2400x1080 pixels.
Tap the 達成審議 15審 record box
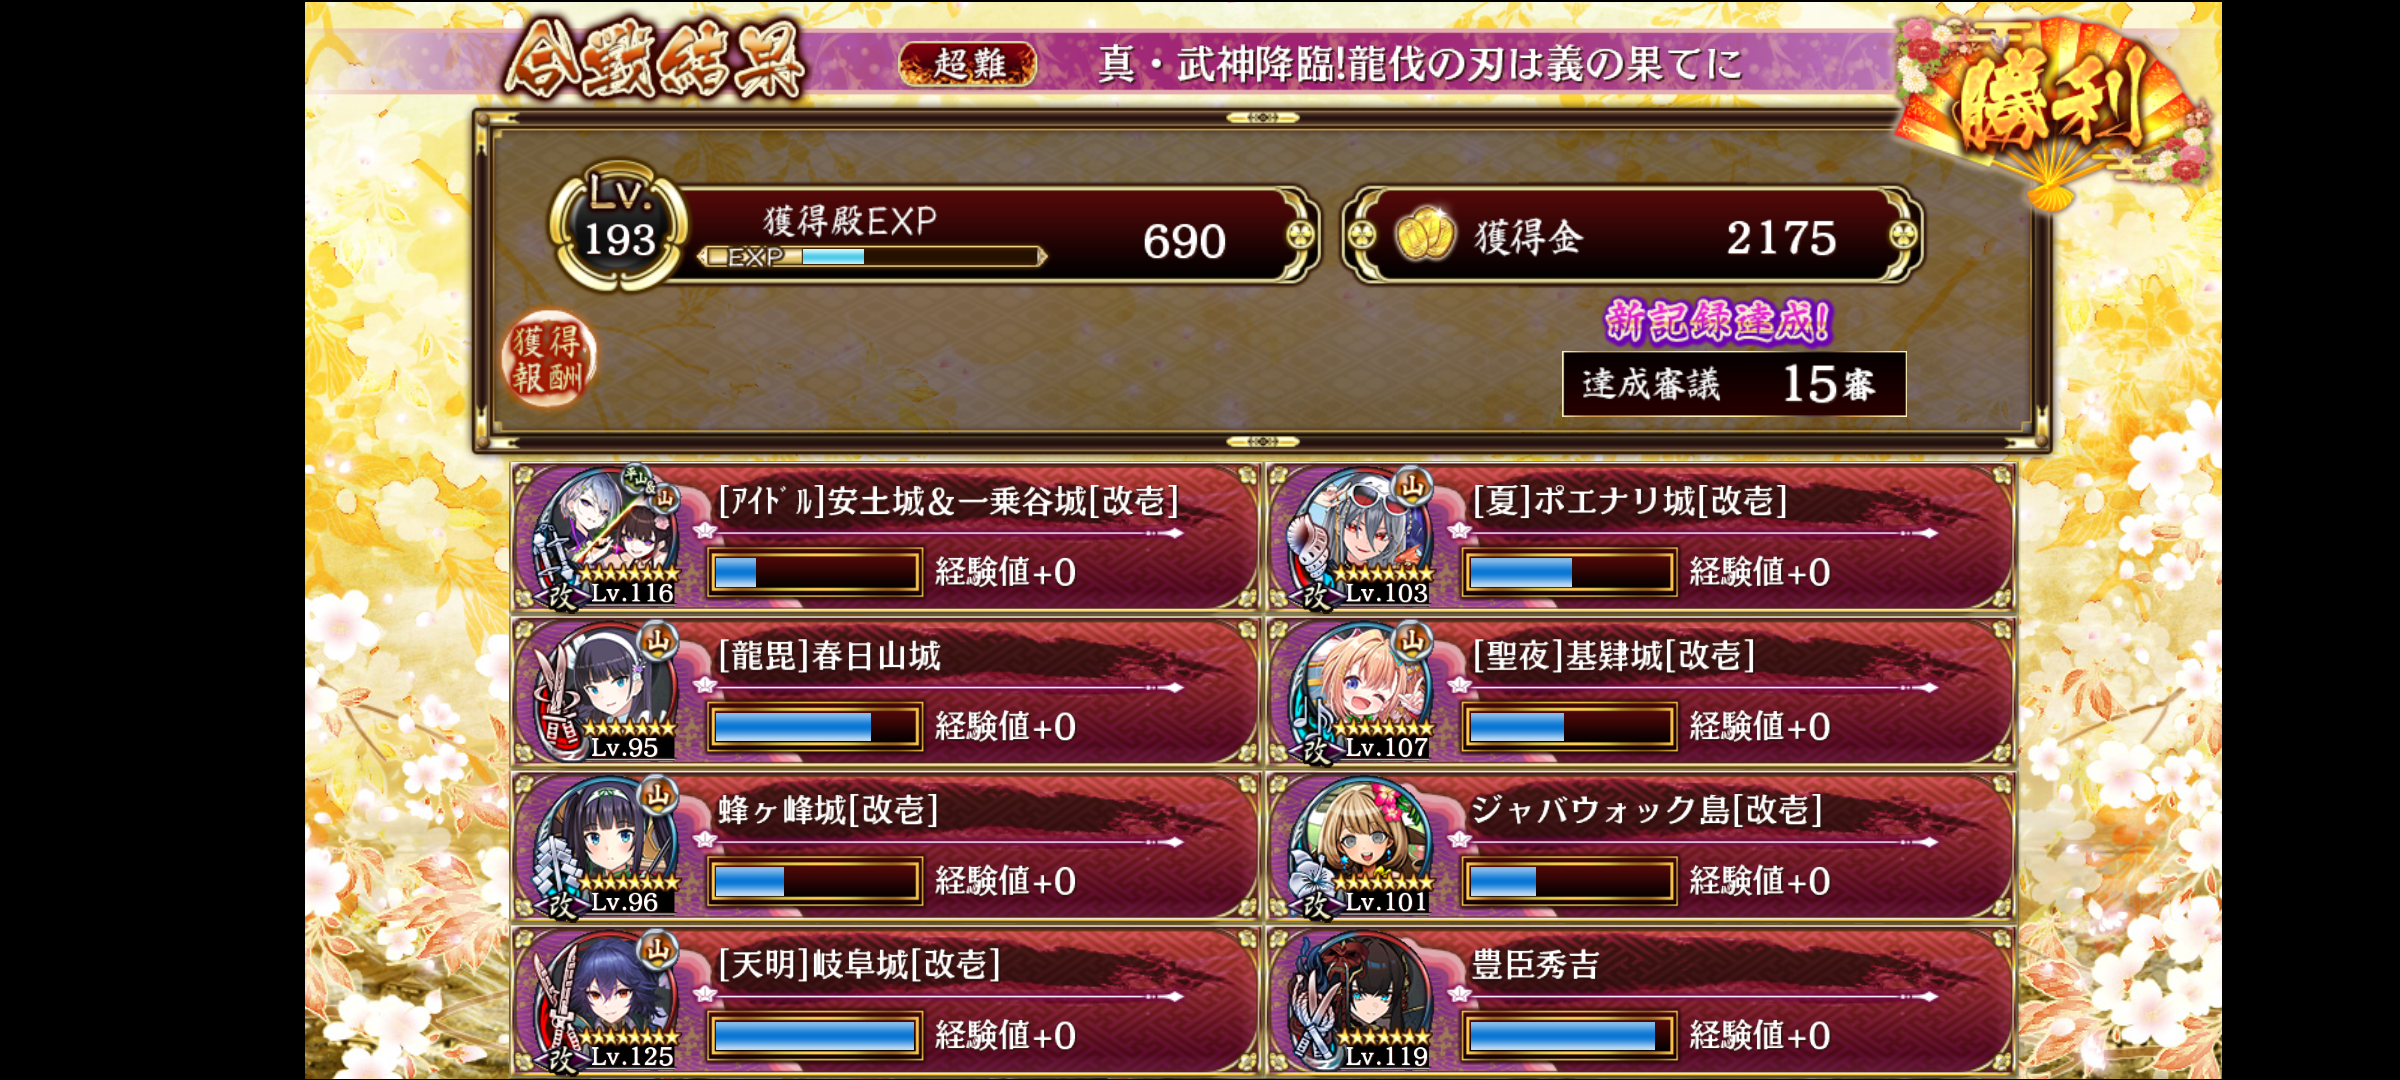click(1734, 384)
